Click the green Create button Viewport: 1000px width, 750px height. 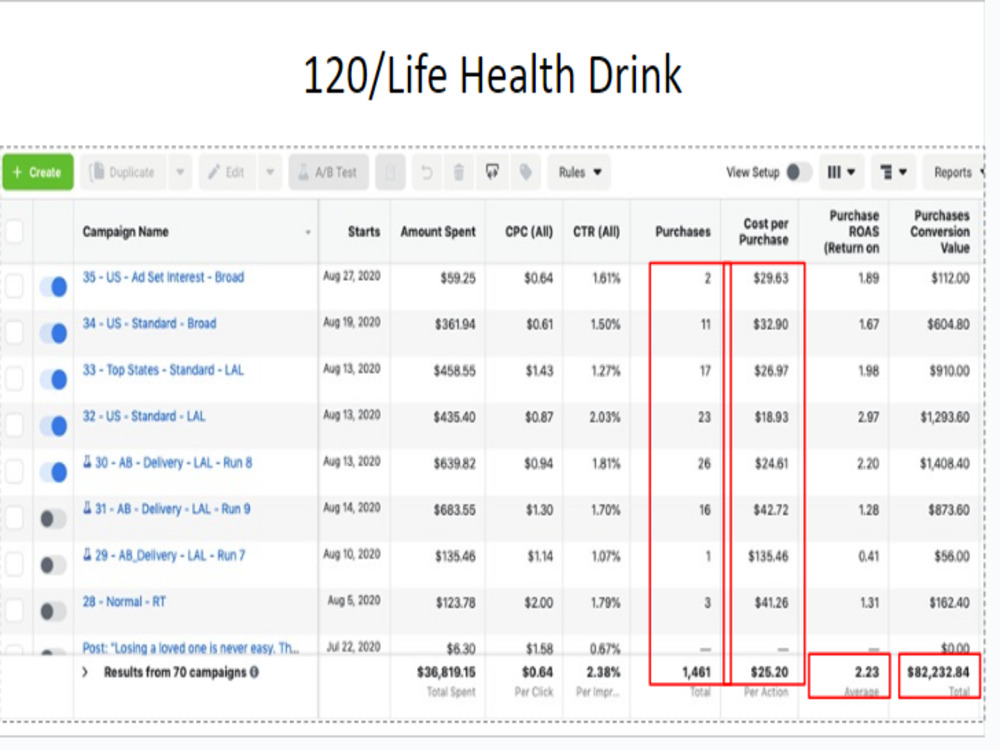38,172
